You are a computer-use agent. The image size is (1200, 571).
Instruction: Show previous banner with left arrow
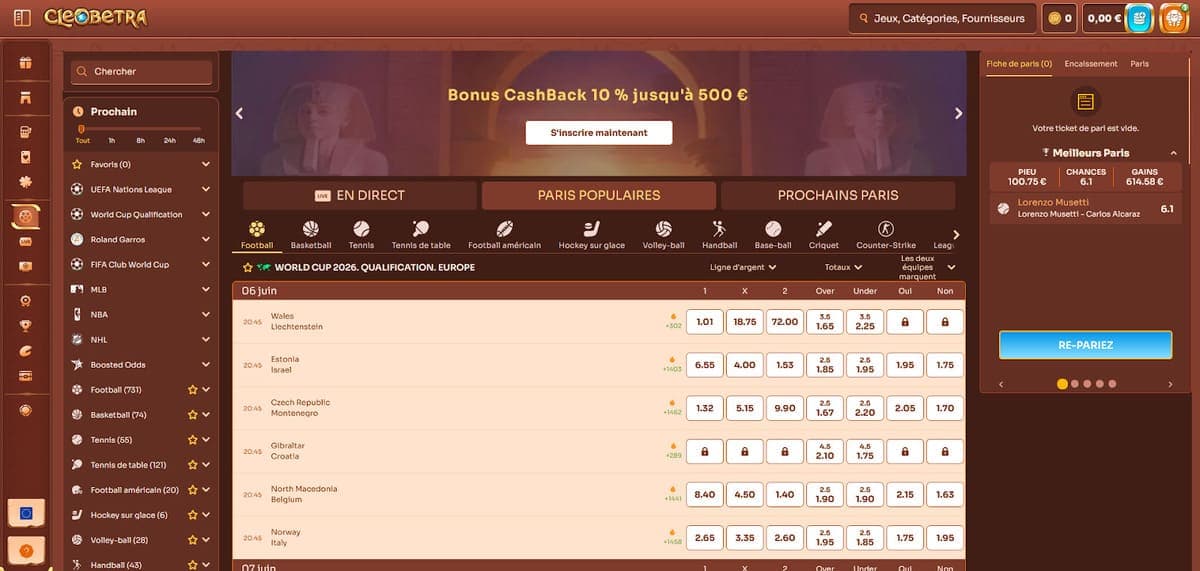coord(240,113)
